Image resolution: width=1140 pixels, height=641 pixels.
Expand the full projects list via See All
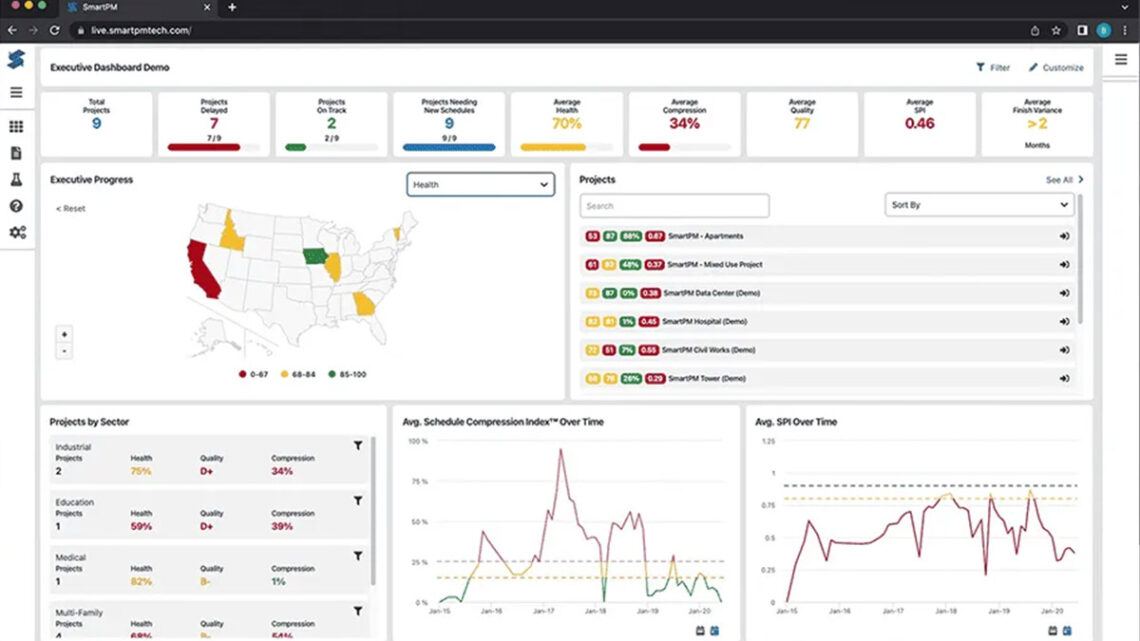1059,179
